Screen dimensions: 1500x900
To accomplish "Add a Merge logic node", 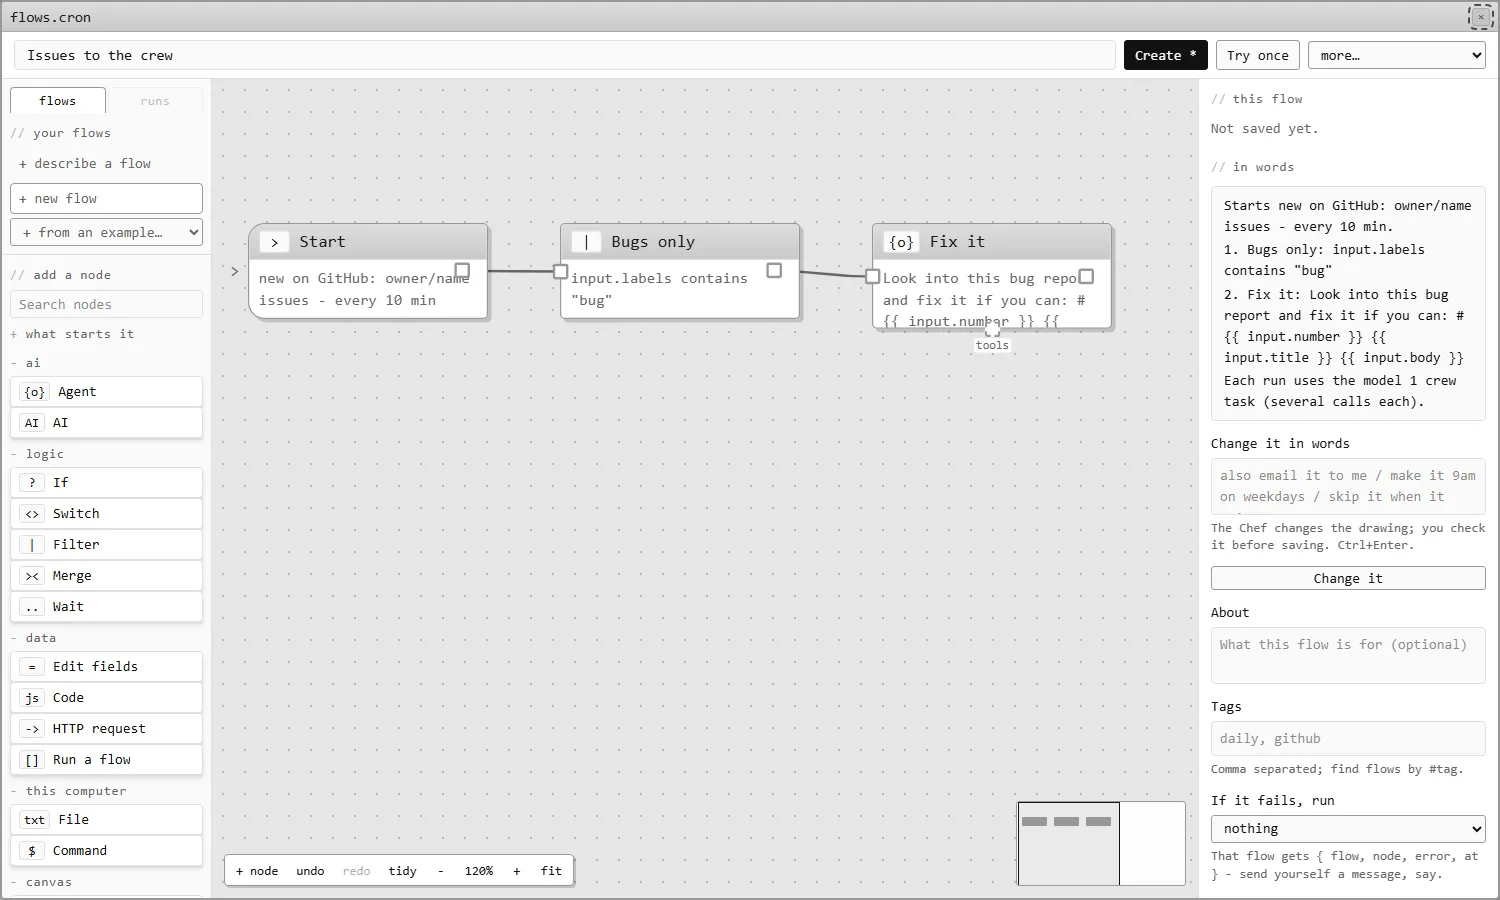I will click(106, 576).
